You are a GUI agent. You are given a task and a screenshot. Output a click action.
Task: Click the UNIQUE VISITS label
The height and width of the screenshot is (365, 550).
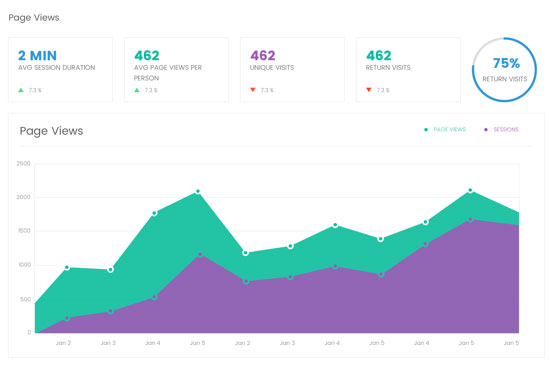coord(272,67)
